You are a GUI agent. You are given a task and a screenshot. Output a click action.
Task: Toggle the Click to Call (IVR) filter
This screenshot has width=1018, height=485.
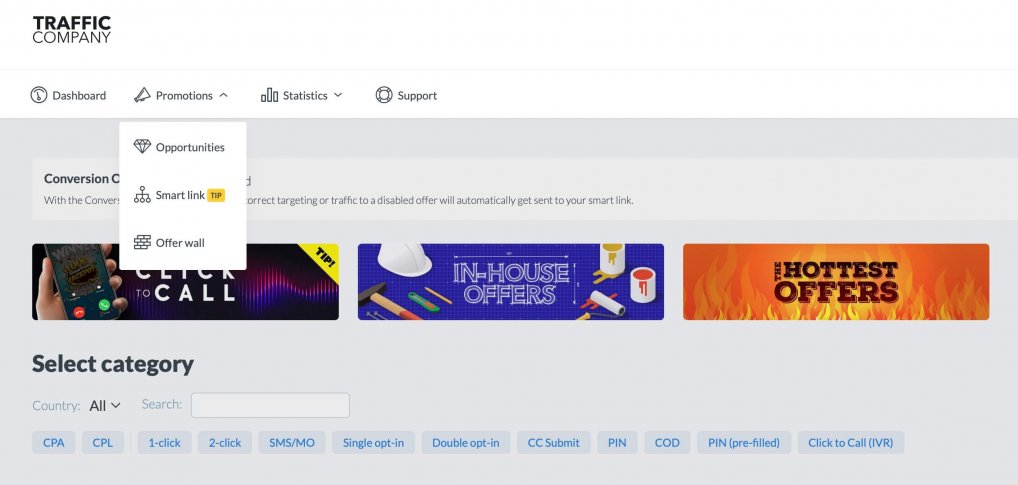pyautogui.click(x=850, y=443)
